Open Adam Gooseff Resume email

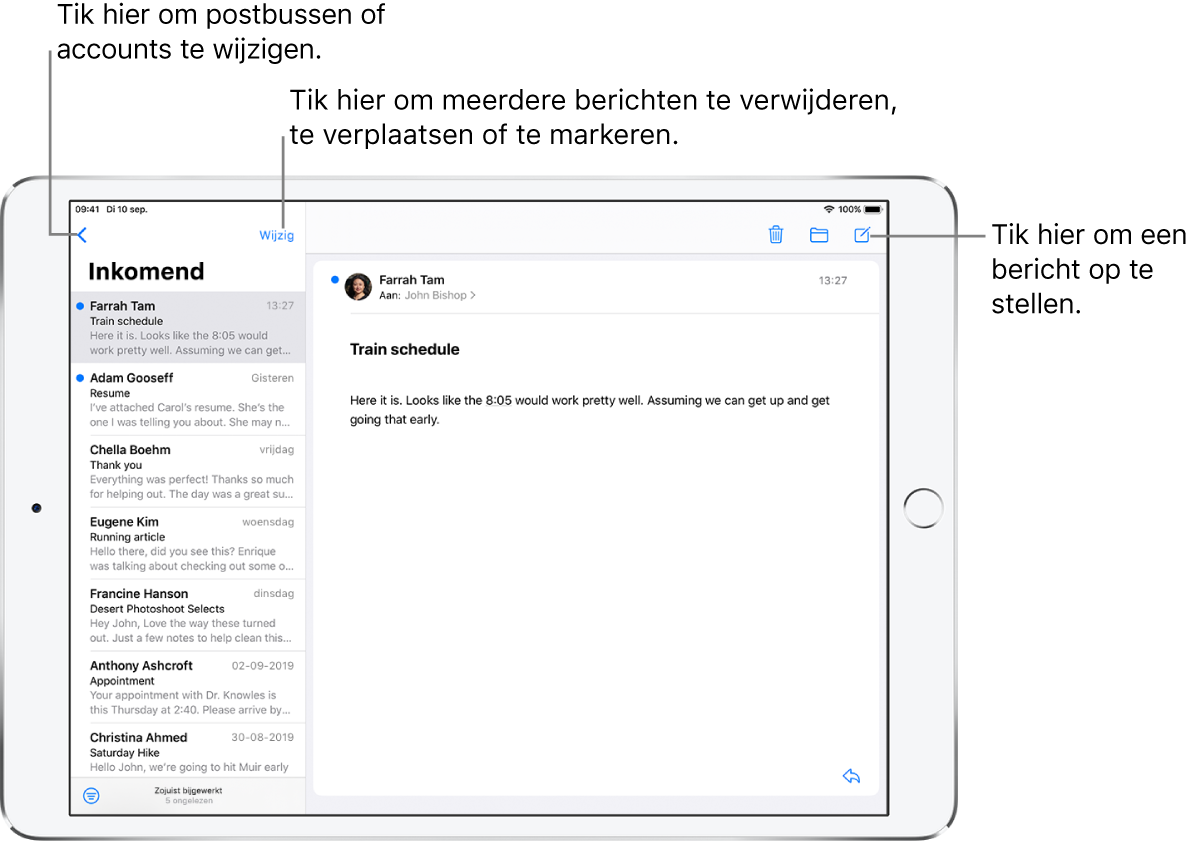(189, 400)
